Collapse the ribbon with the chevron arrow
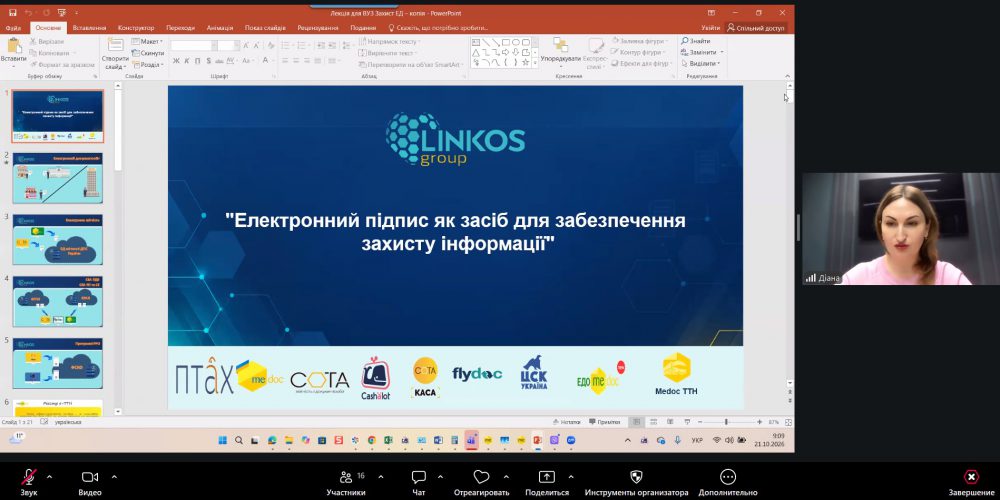Image resolution: width=1000 pixels, height=500 pixels. (787, 76)
